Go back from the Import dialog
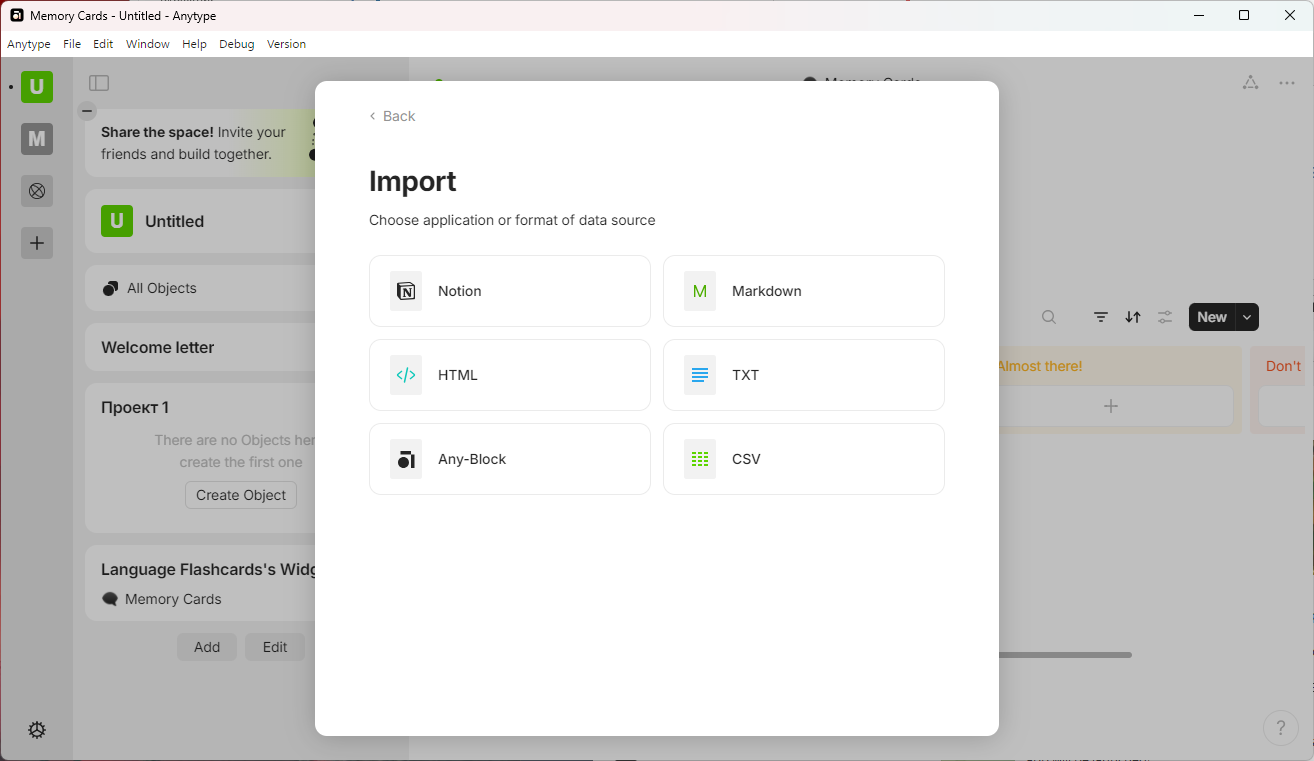 tap(392, 116)
